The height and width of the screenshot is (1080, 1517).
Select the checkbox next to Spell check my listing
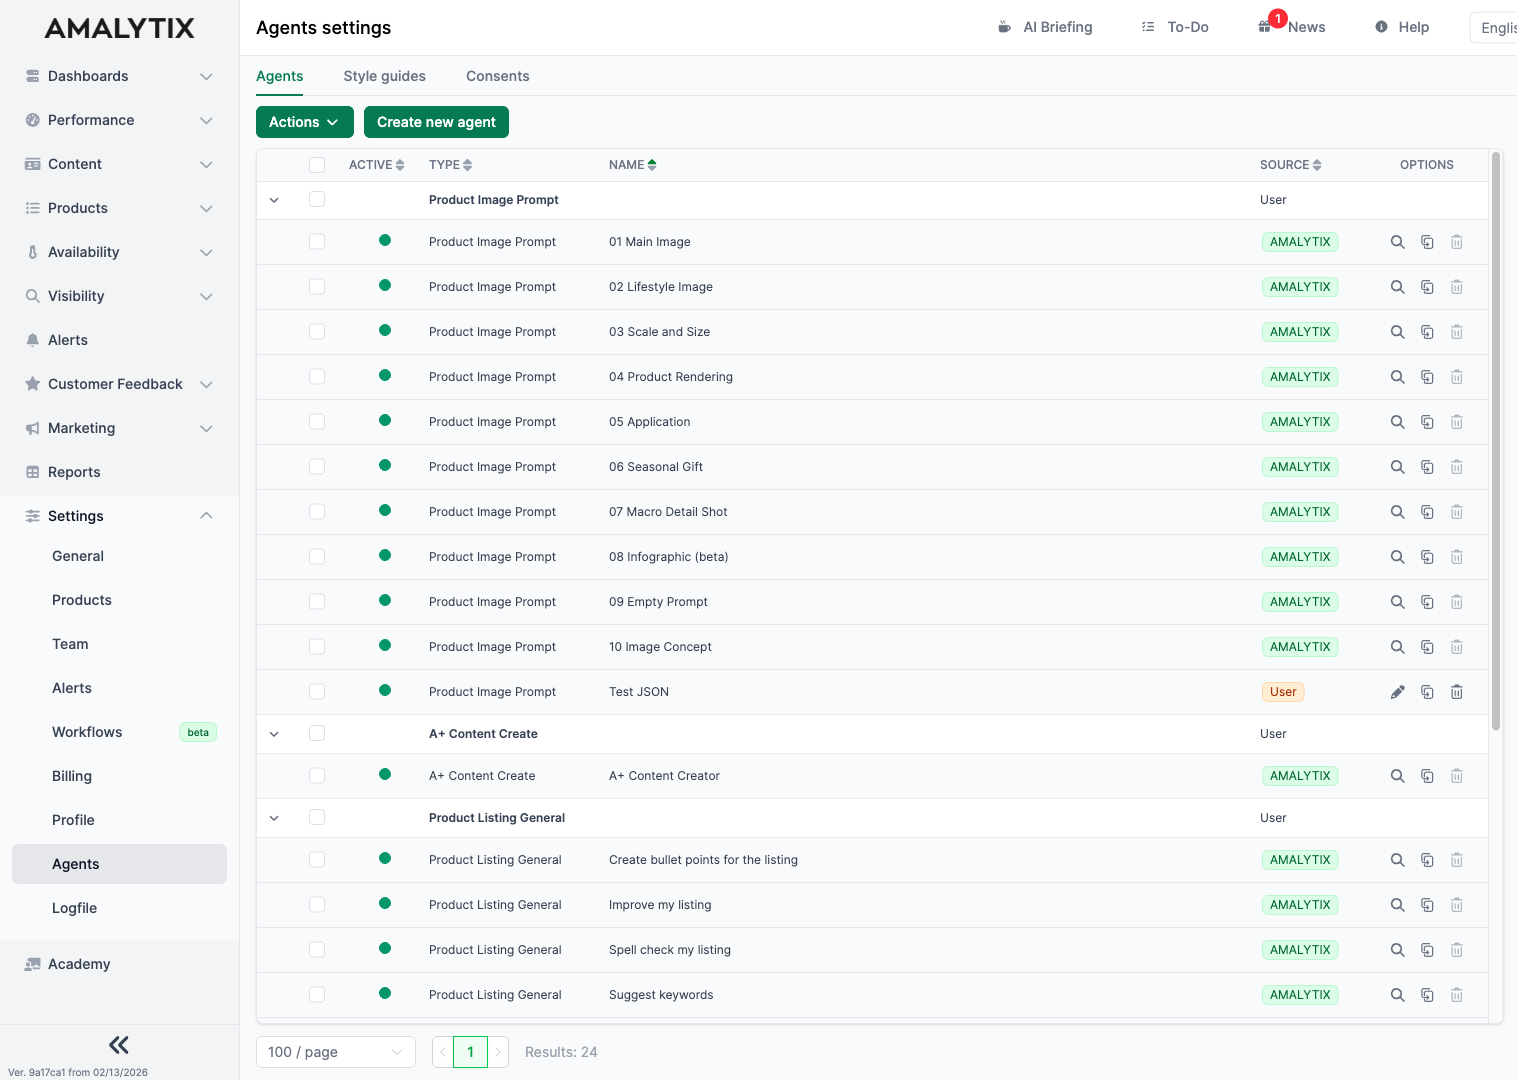(x=317, y=949)
